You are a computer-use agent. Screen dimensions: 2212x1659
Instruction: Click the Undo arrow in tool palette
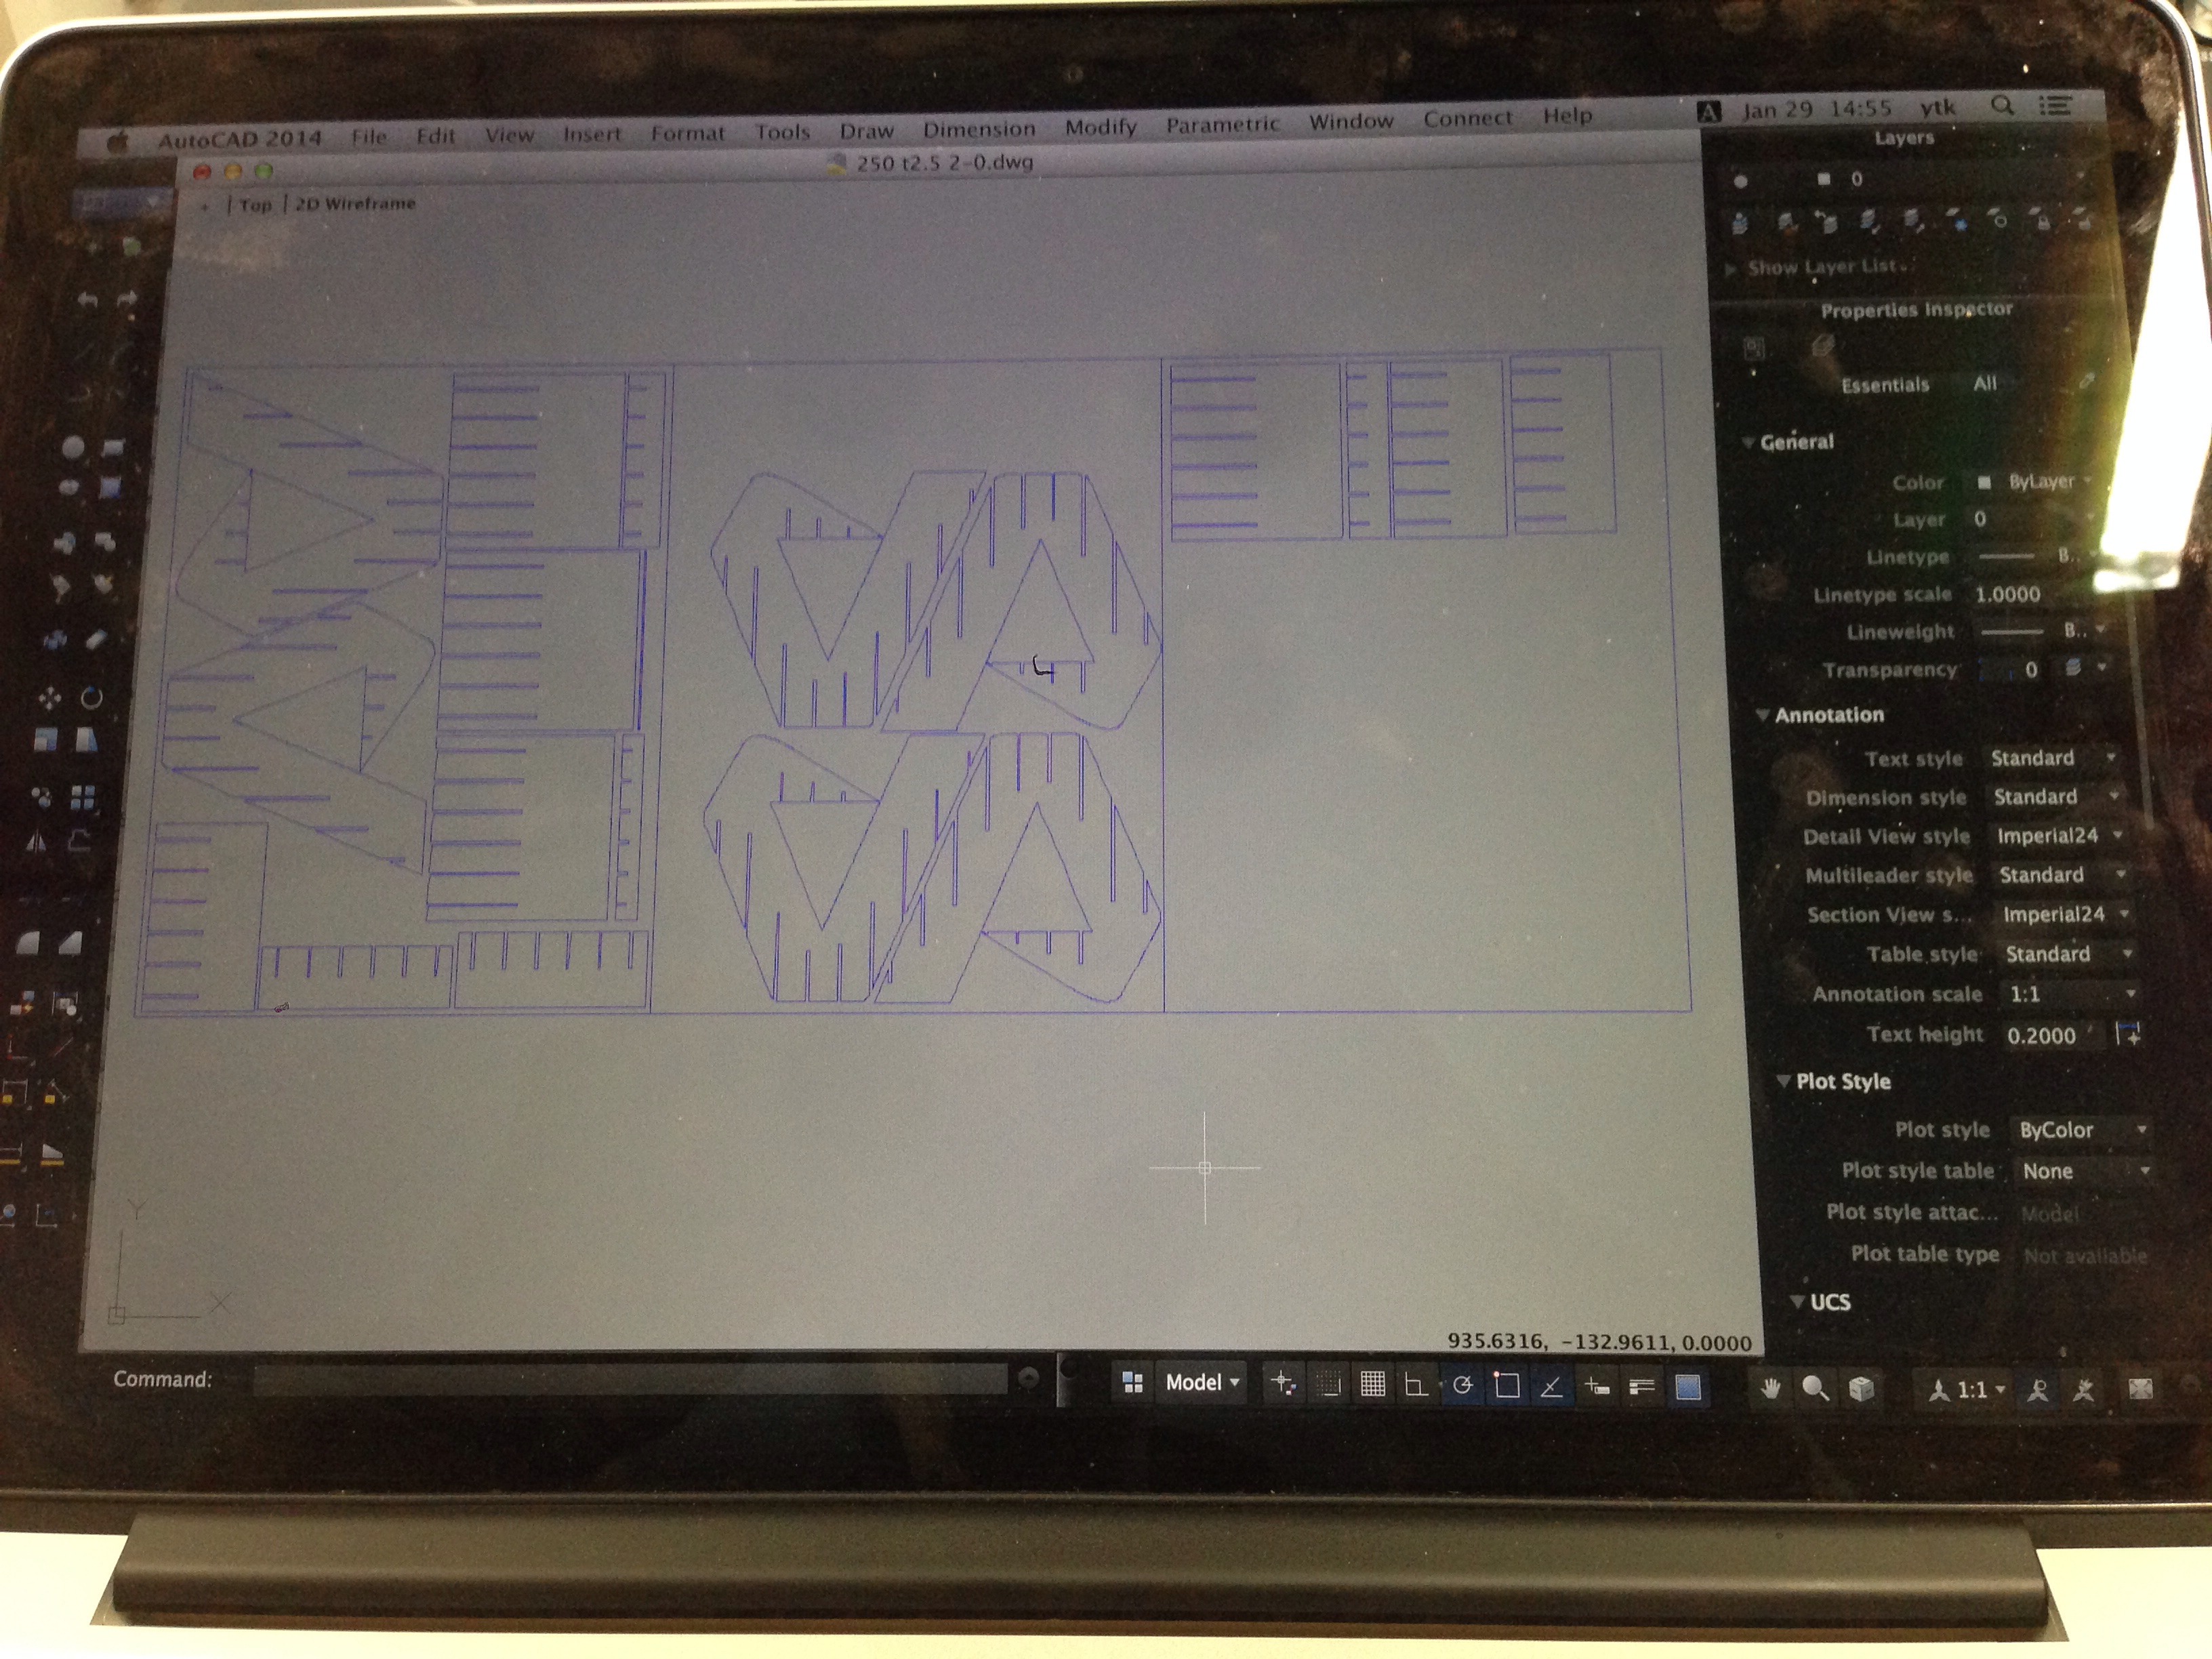coord(88,299)
